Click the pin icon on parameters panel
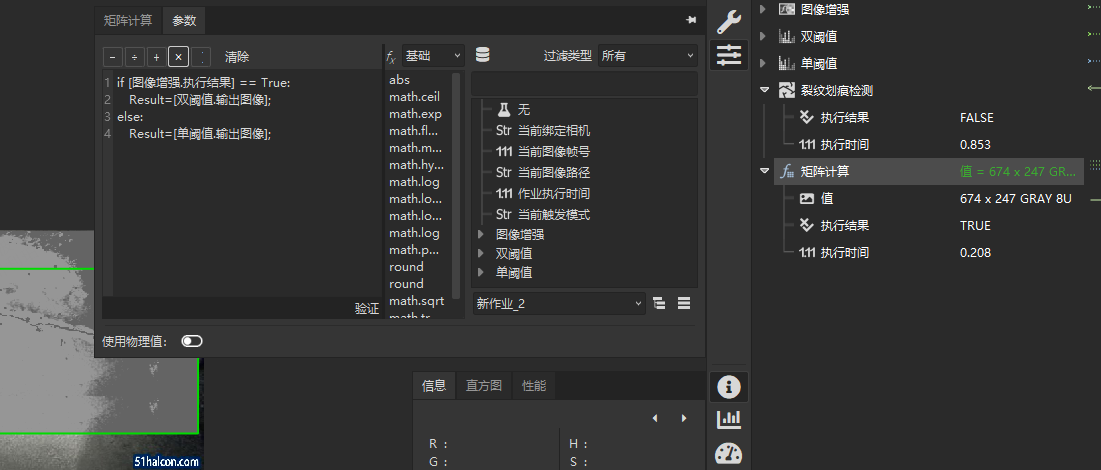1101x470 pixels. [690, 20]
